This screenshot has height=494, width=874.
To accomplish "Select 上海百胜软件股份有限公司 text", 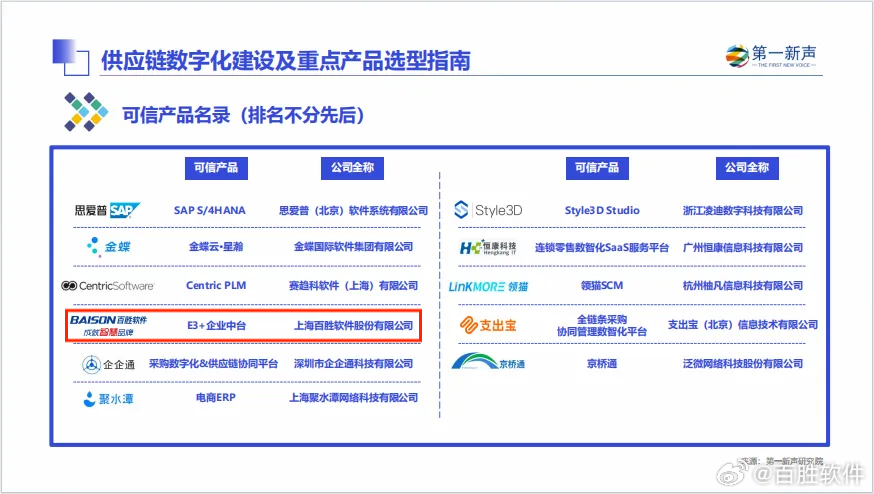I will point(353,326).
